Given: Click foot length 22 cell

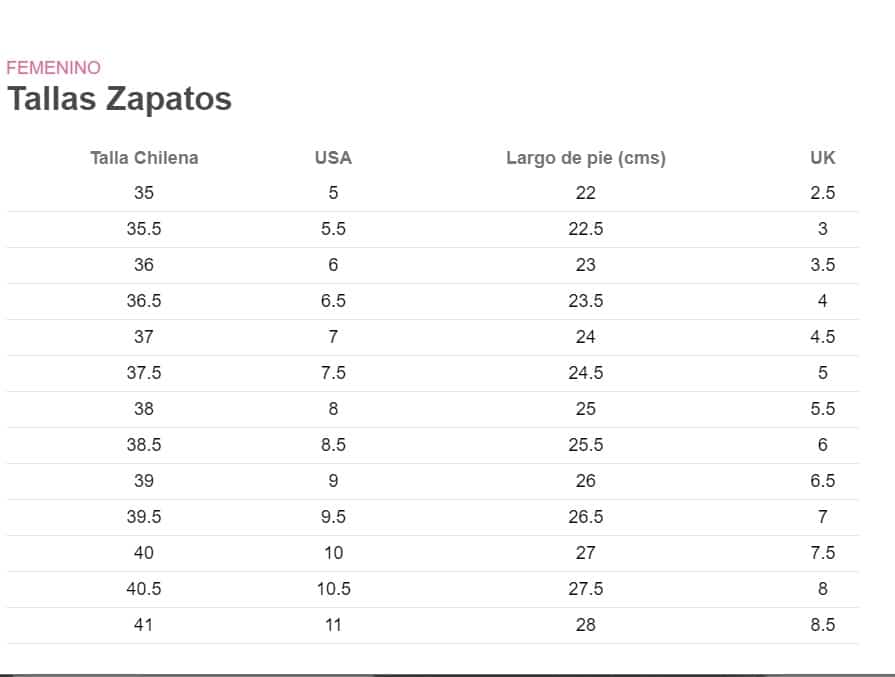Looking at the screenshot, I should [586, 193].
